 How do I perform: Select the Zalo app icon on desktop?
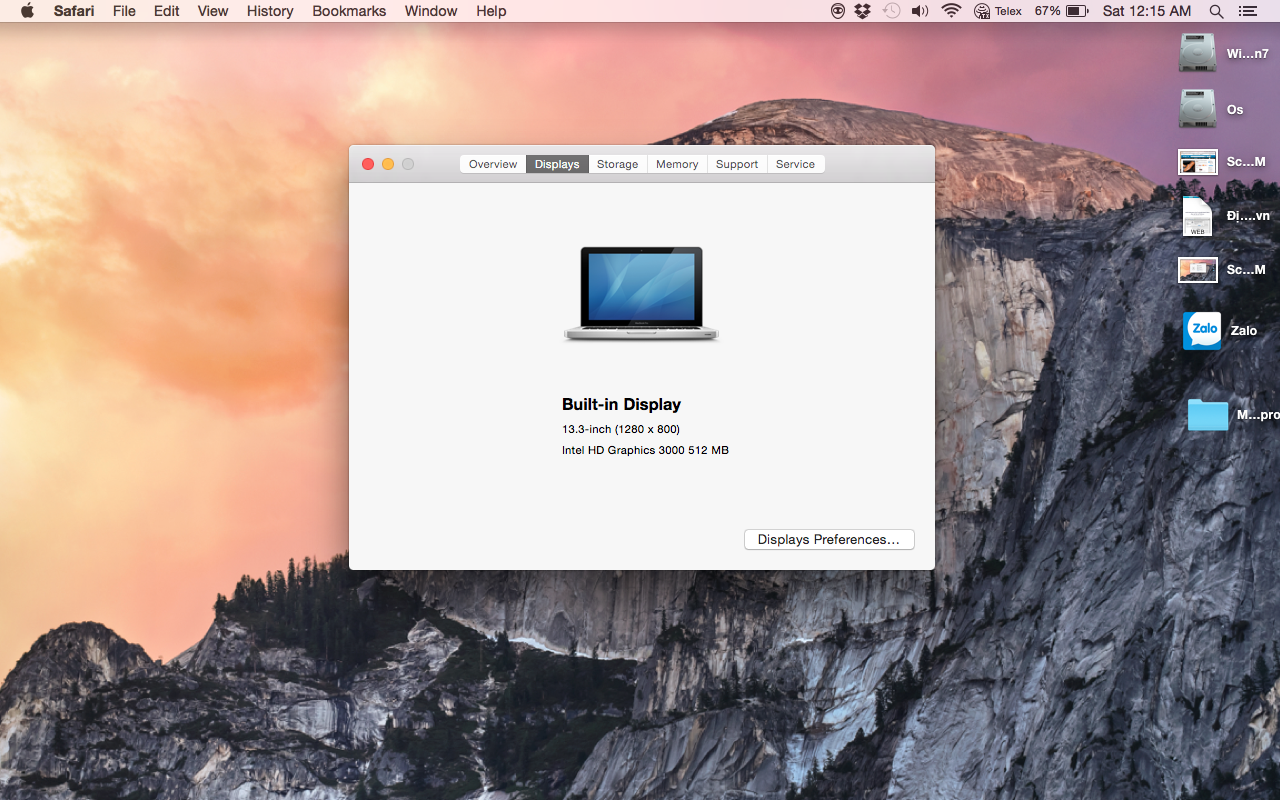coord(1202,330)
